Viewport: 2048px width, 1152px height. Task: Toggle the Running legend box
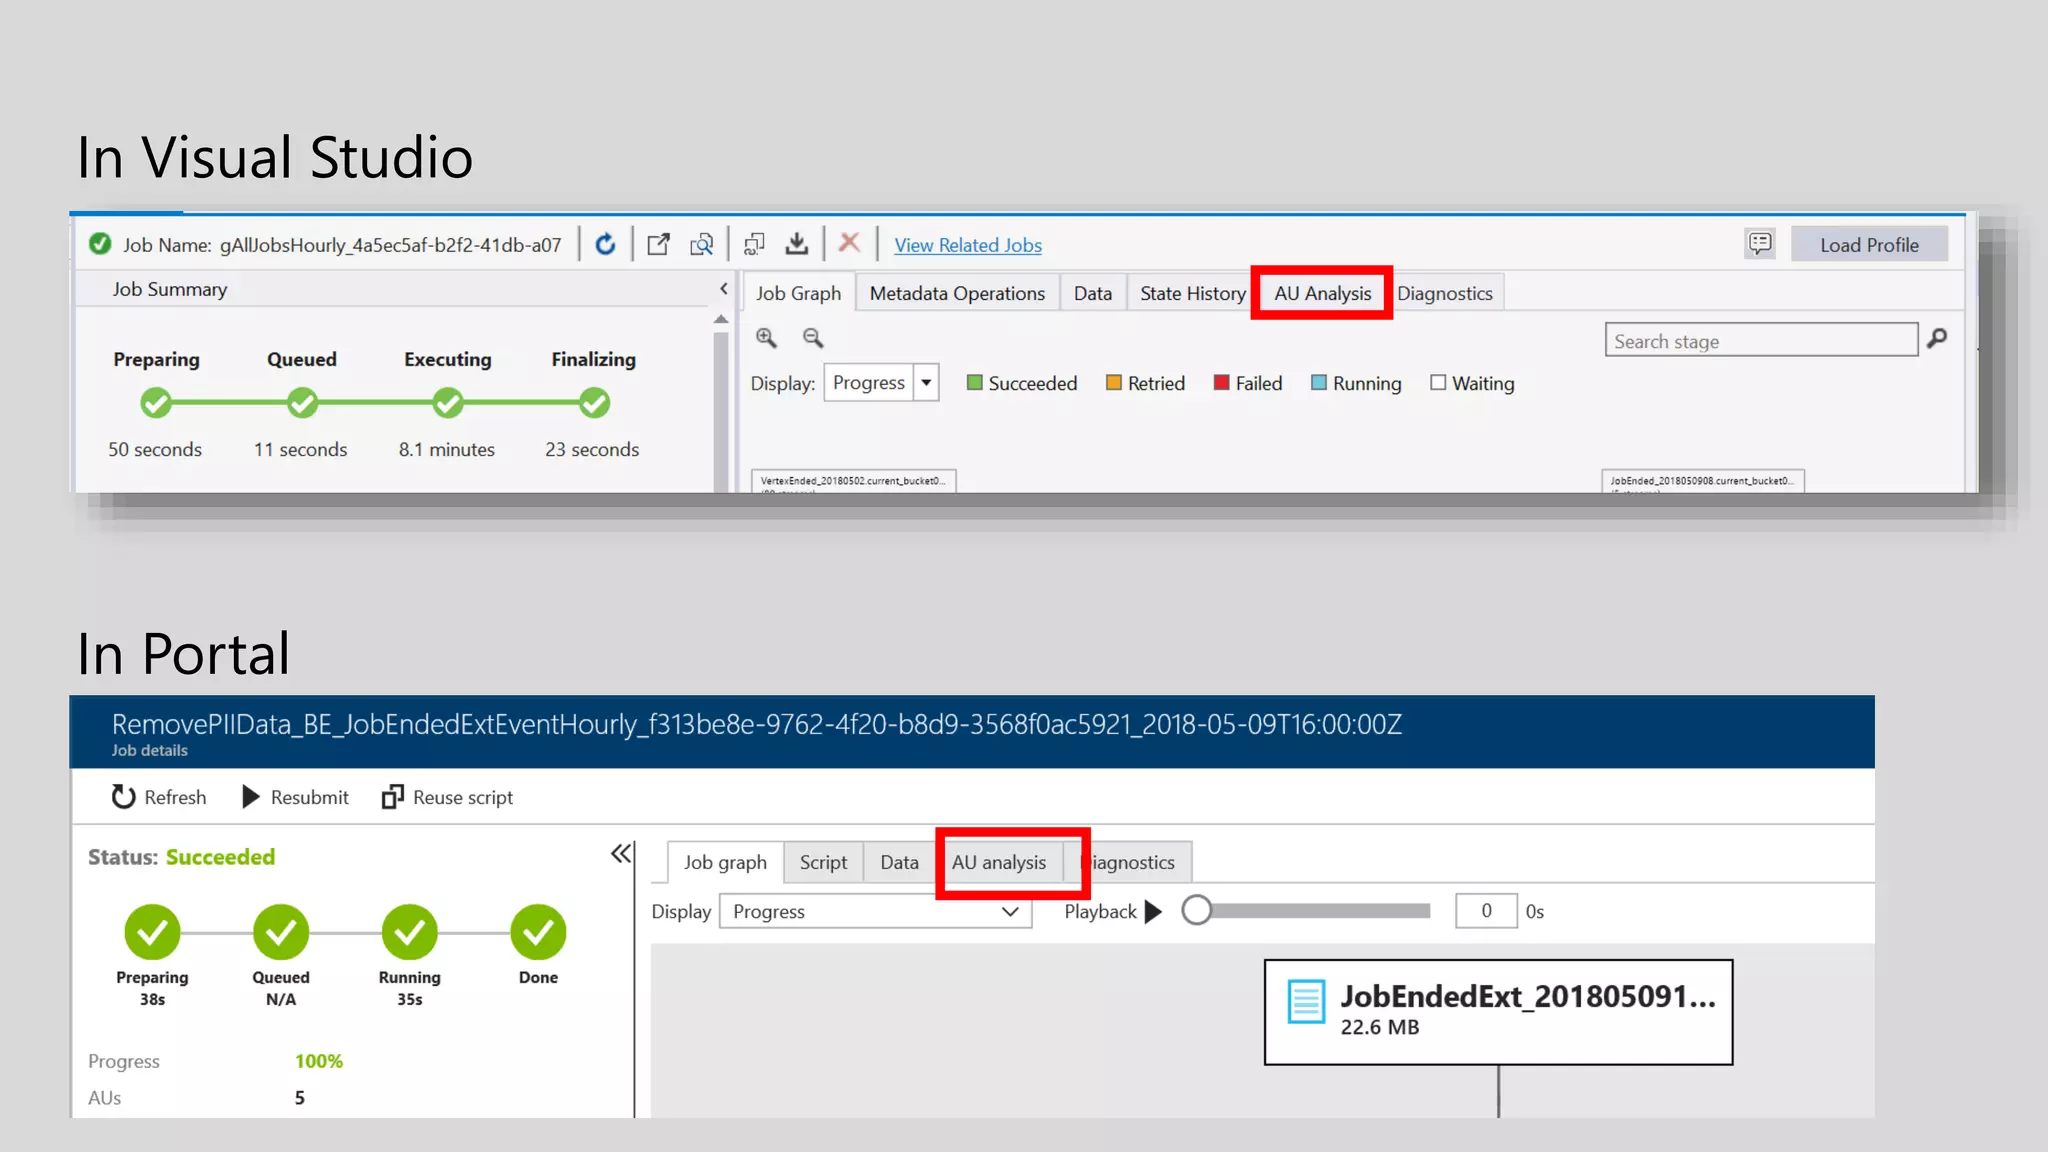[x=1319, y=383]
